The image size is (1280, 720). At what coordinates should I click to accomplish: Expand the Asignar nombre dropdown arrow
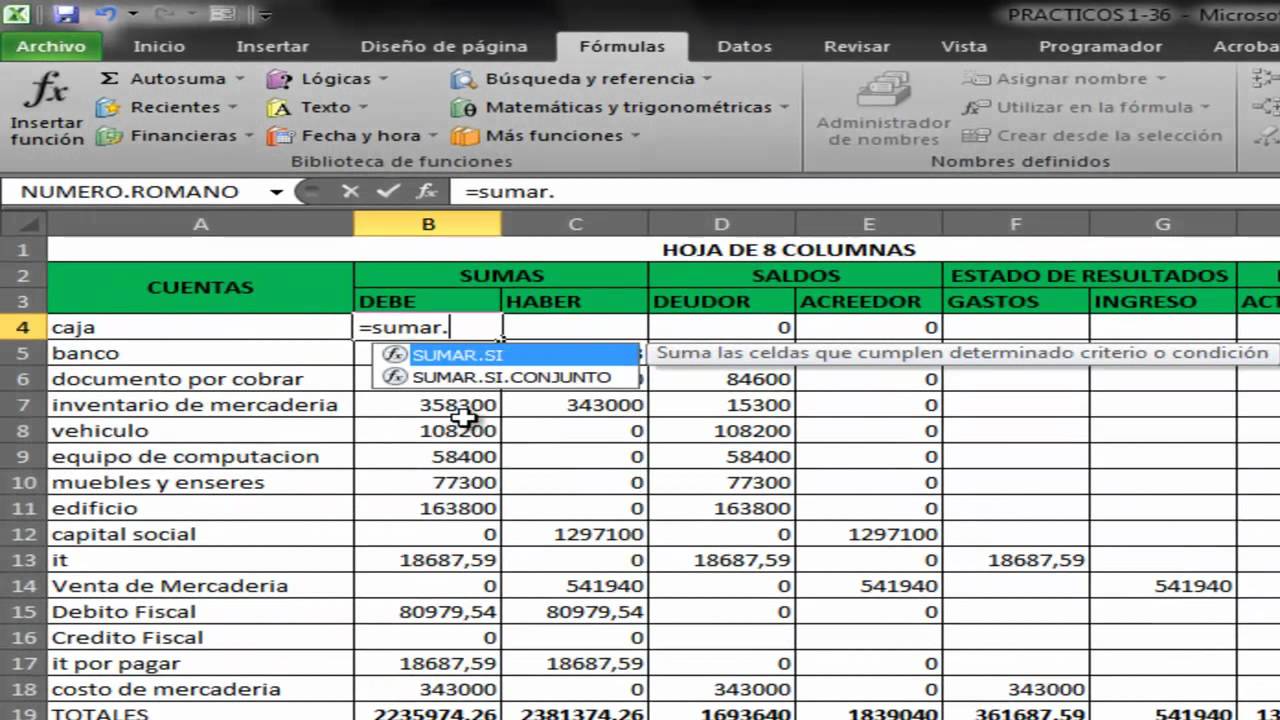(1161, 79)
